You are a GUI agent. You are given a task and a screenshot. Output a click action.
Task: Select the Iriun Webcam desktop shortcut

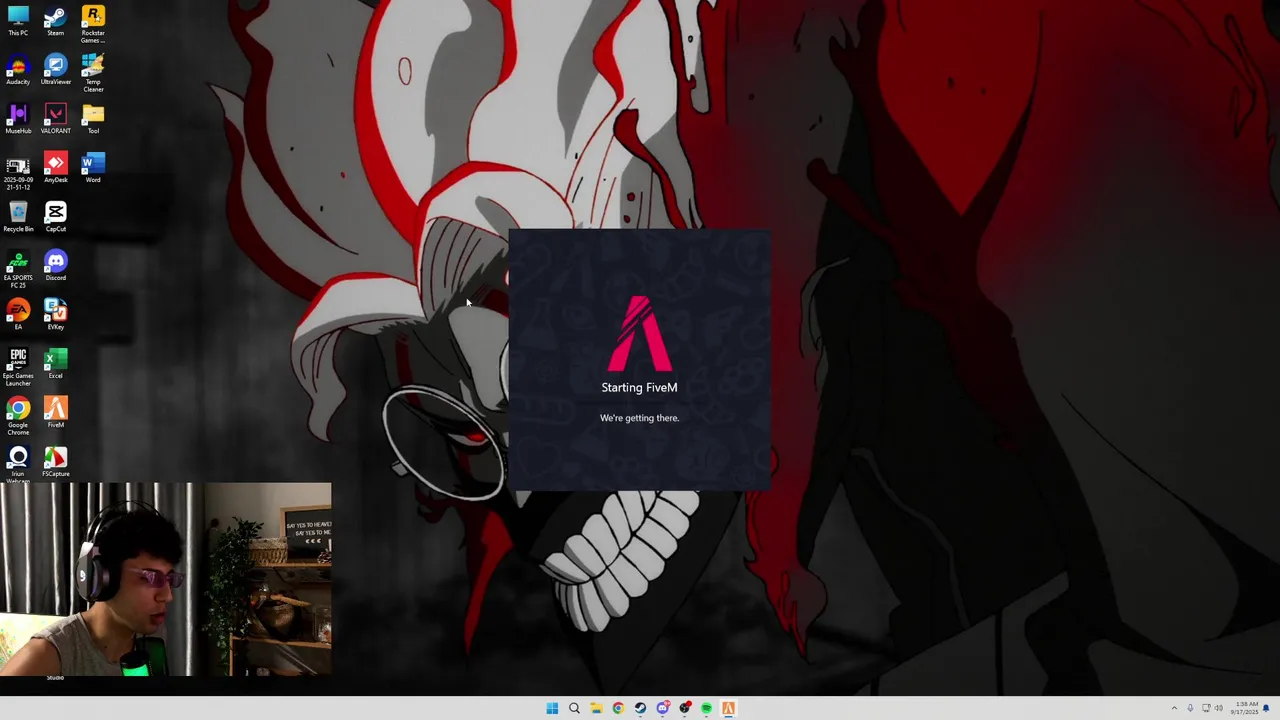coord(18,464)
